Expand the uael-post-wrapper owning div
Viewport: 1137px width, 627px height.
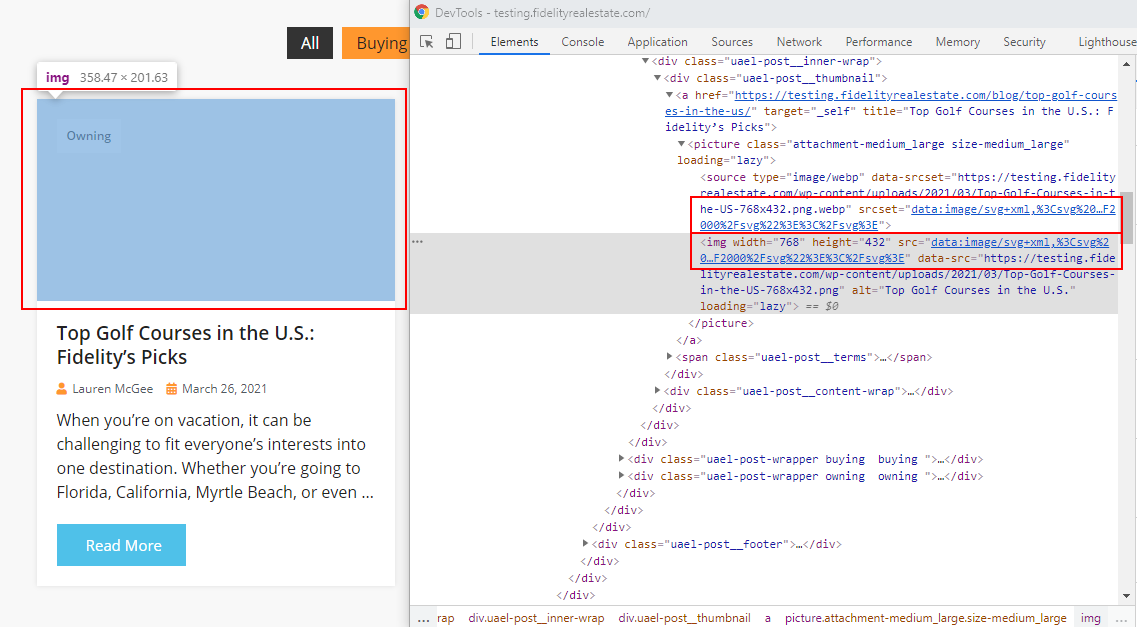pos(621,476)
